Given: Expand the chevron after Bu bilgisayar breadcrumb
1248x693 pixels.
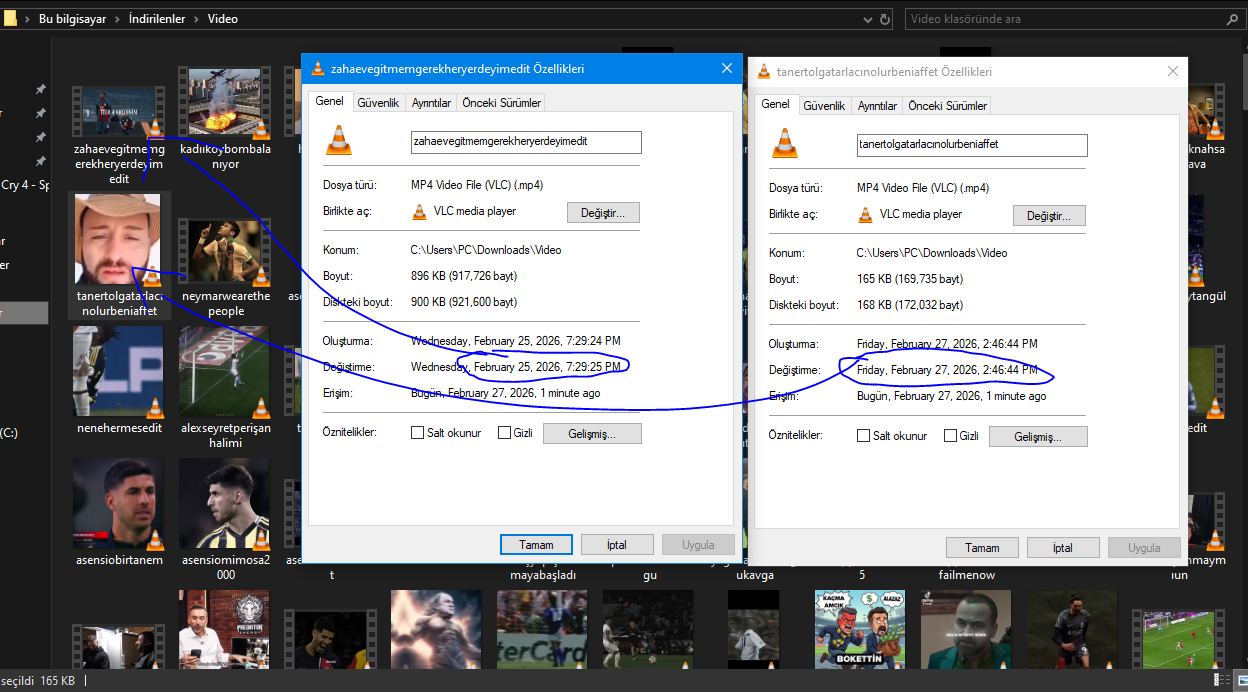Looking at the screenshot, I should pos(117,19).
